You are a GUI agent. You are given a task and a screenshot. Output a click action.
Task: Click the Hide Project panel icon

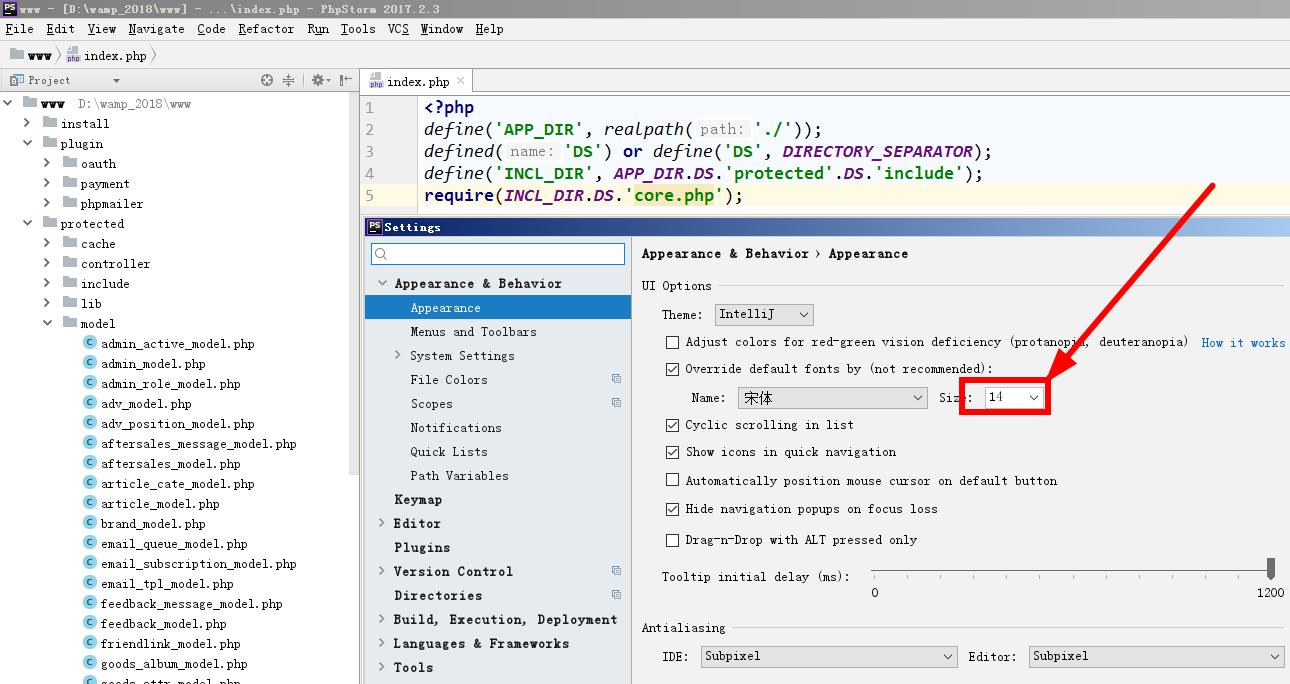pos(346,80)
